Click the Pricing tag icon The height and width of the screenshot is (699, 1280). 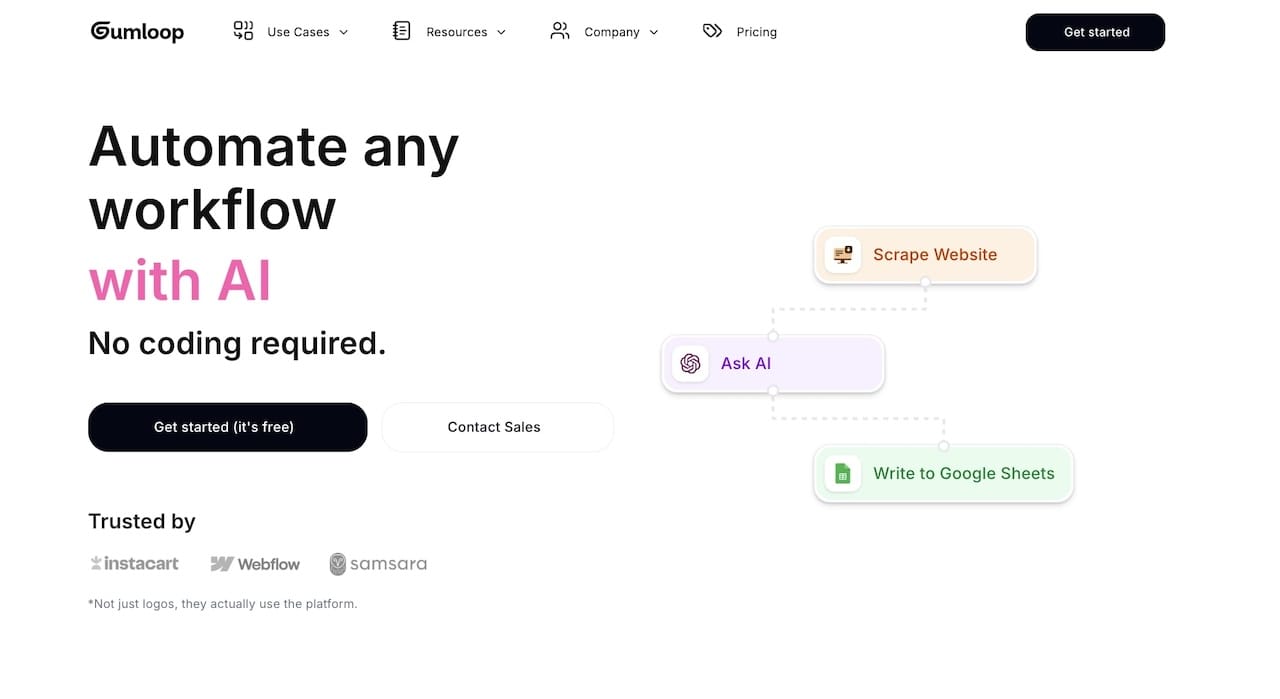711,31
